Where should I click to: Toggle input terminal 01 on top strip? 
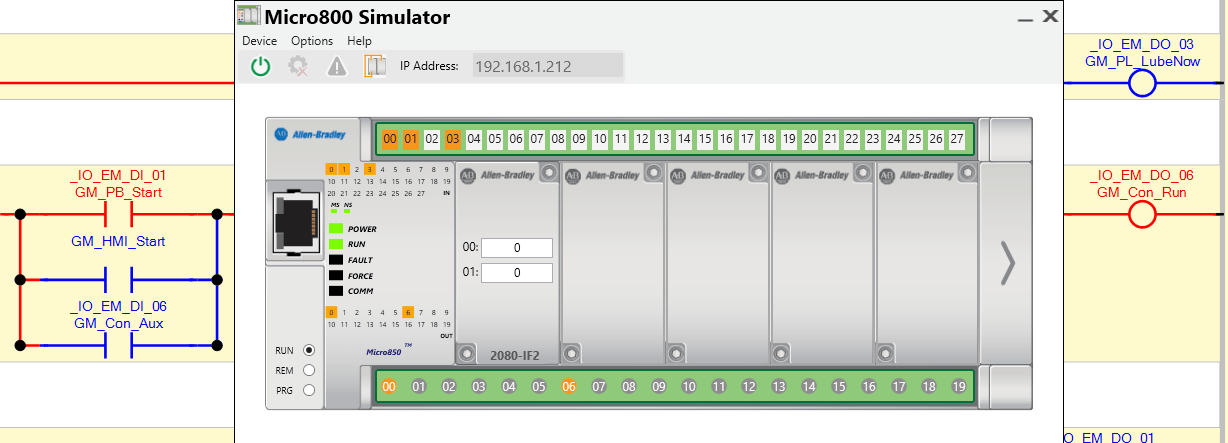pyautogui.click(x=411, y=138)
